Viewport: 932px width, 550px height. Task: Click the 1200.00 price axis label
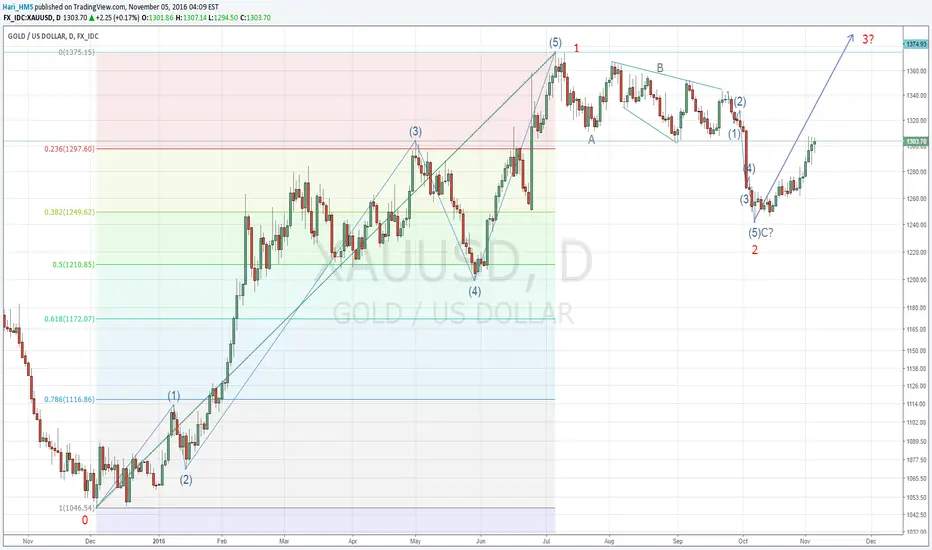pos(917,279)
